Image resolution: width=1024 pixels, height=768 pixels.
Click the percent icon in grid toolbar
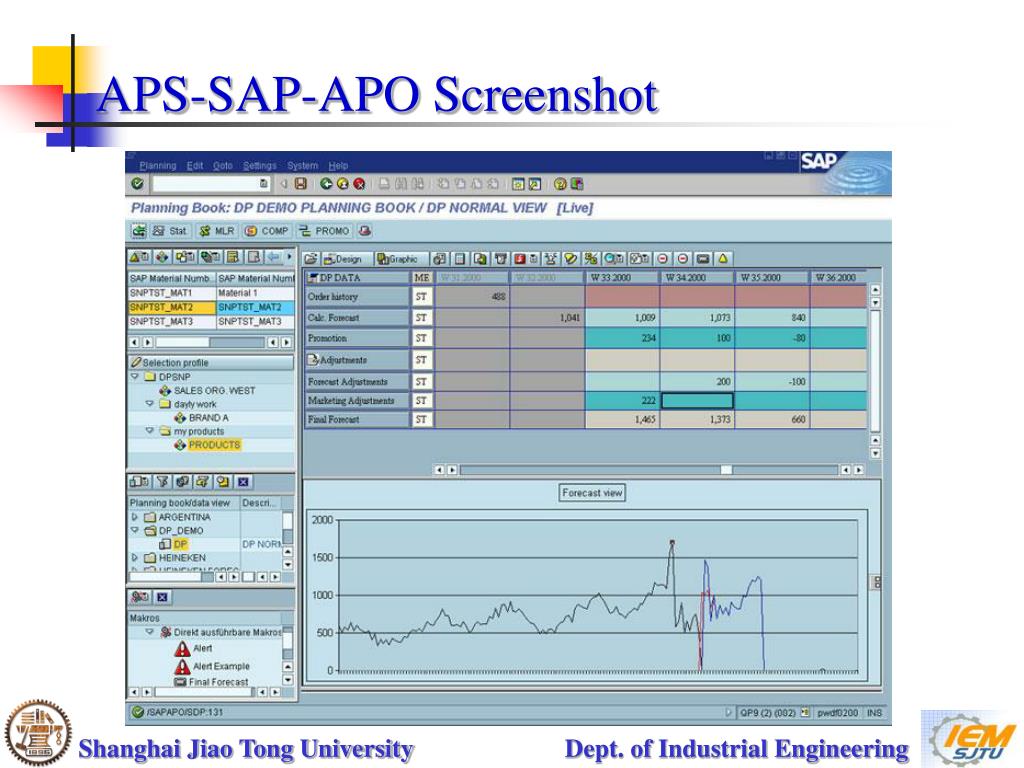(591, 259)
